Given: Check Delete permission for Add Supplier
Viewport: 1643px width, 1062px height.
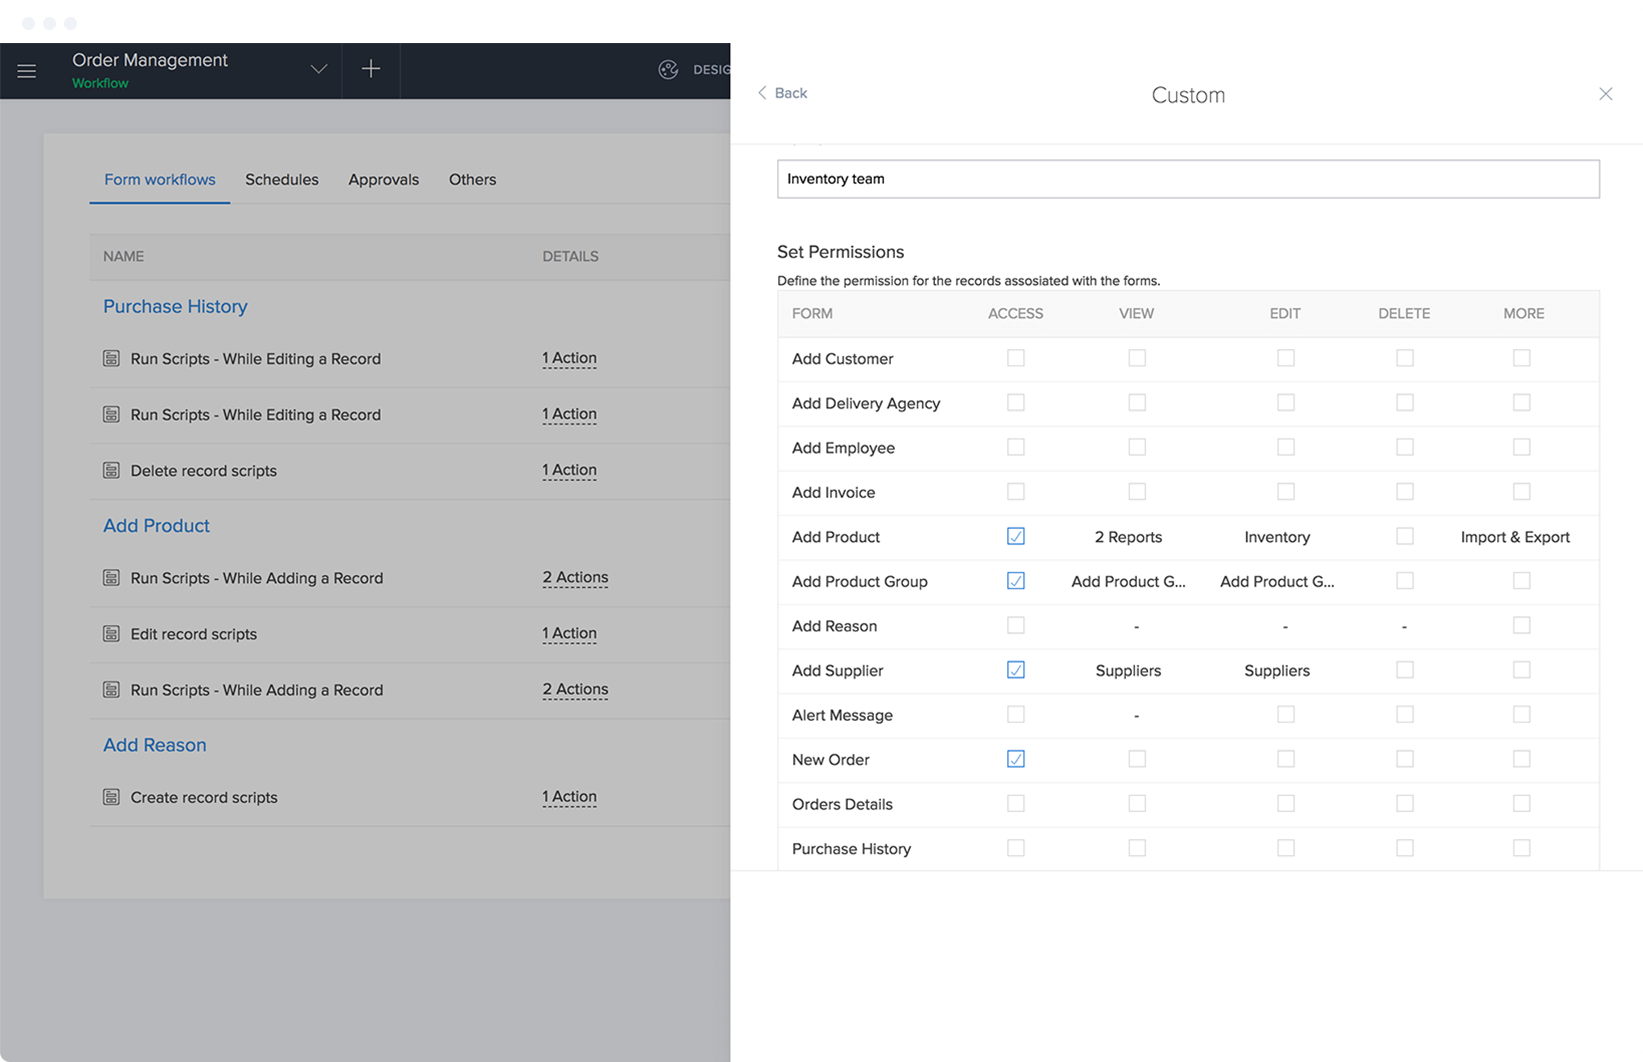Looking at the screenshot, I should [1404, 670].
